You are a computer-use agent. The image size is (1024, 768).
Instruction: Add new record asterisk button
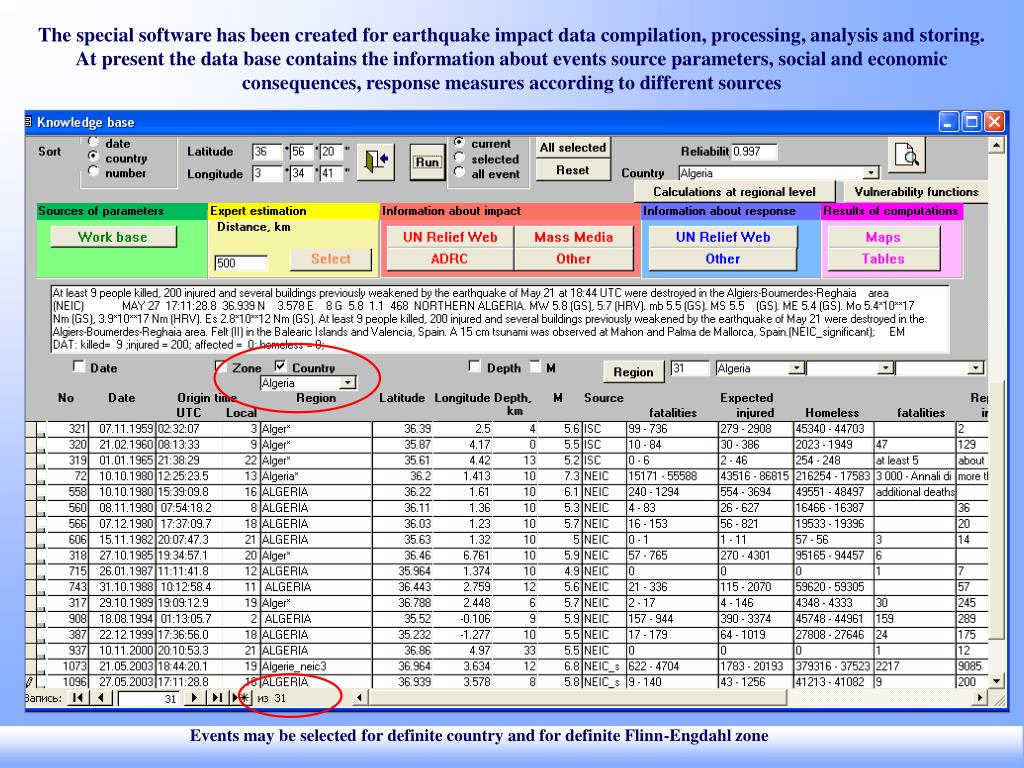tap(241, 698)
